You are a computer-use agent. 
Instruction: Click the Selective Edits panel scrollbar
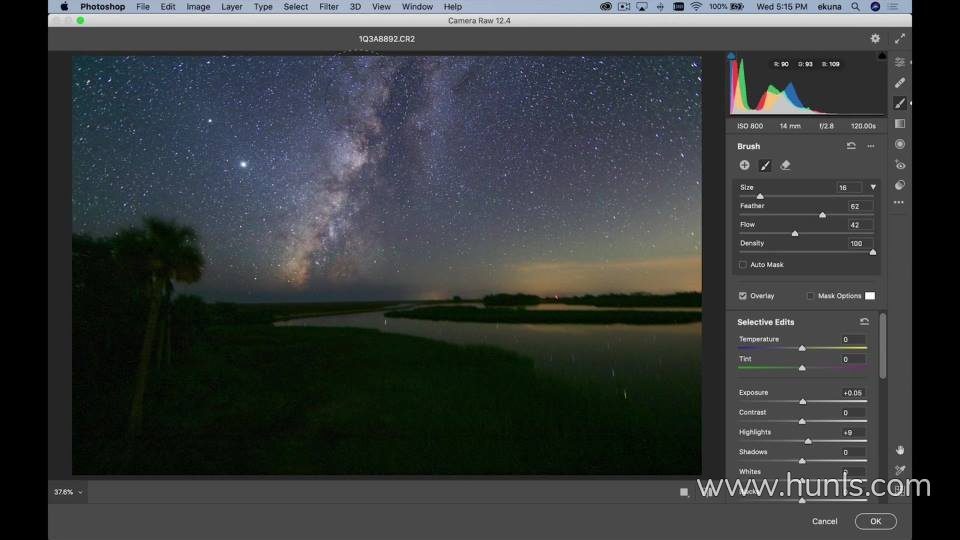click(x=882, y=347)
